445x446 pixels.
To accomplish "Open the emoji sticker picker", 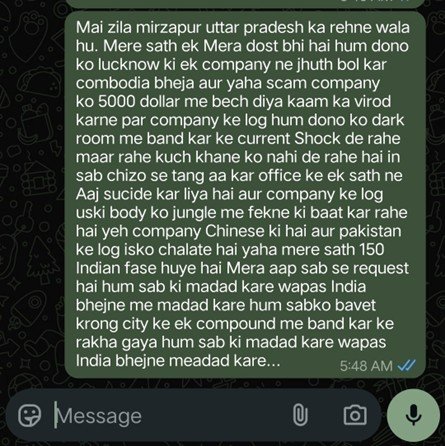I will [29, 416].
